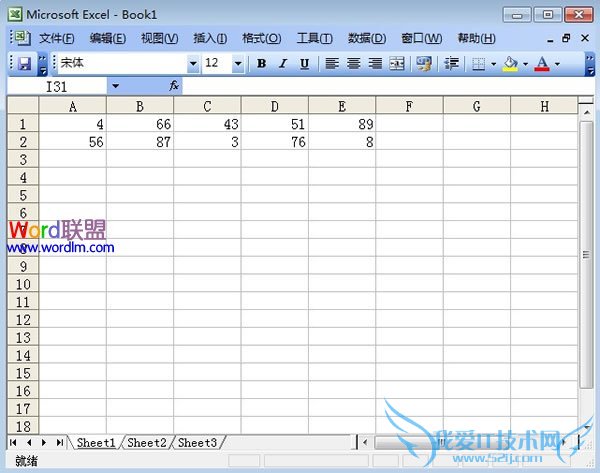Click the Name Box showing I31
Screen dimensions: 600x473
(x=57, y=86)
